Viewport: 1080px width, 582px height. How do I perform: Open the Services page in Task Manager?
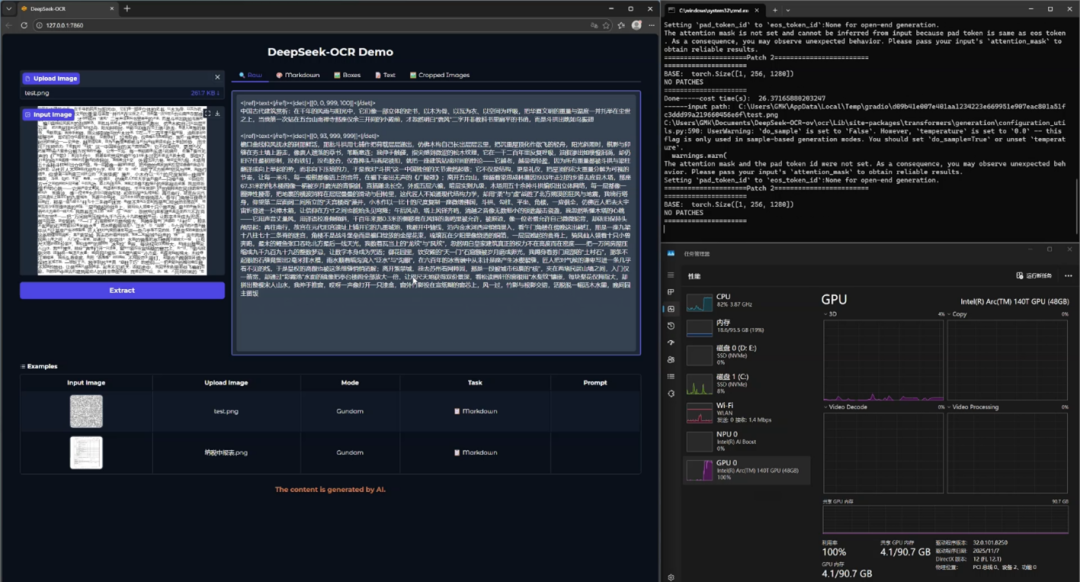coord(671,393)
